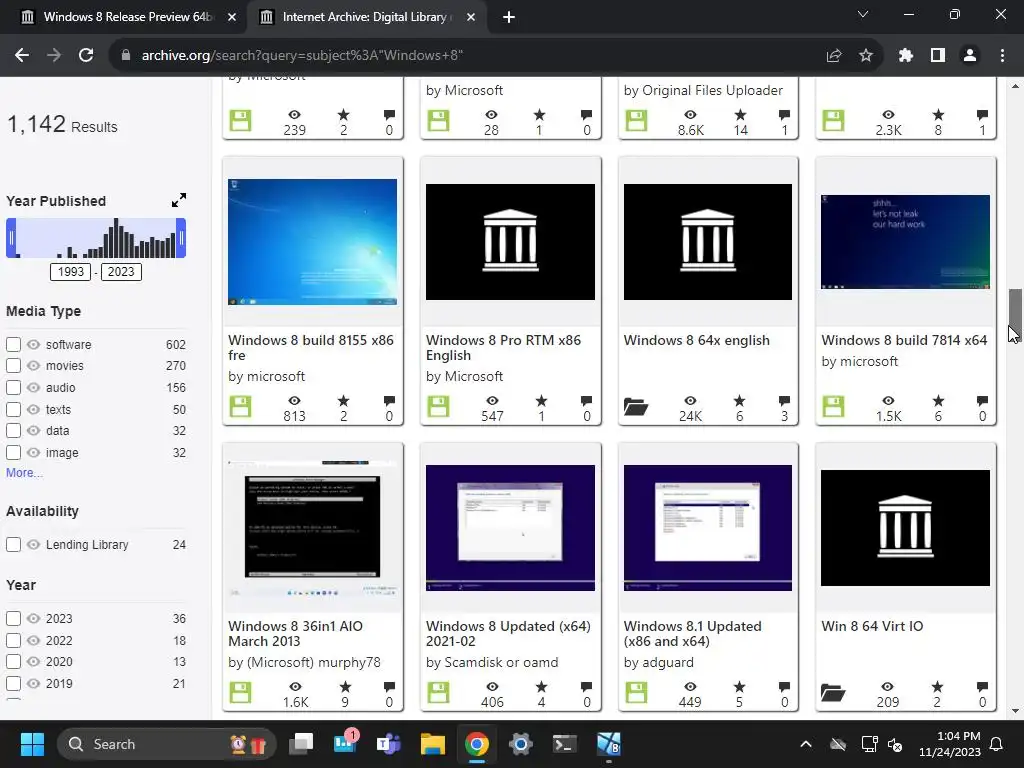Check the software media type checkbox
Screen dimensions: 1024x768
[x=13, y=344]
